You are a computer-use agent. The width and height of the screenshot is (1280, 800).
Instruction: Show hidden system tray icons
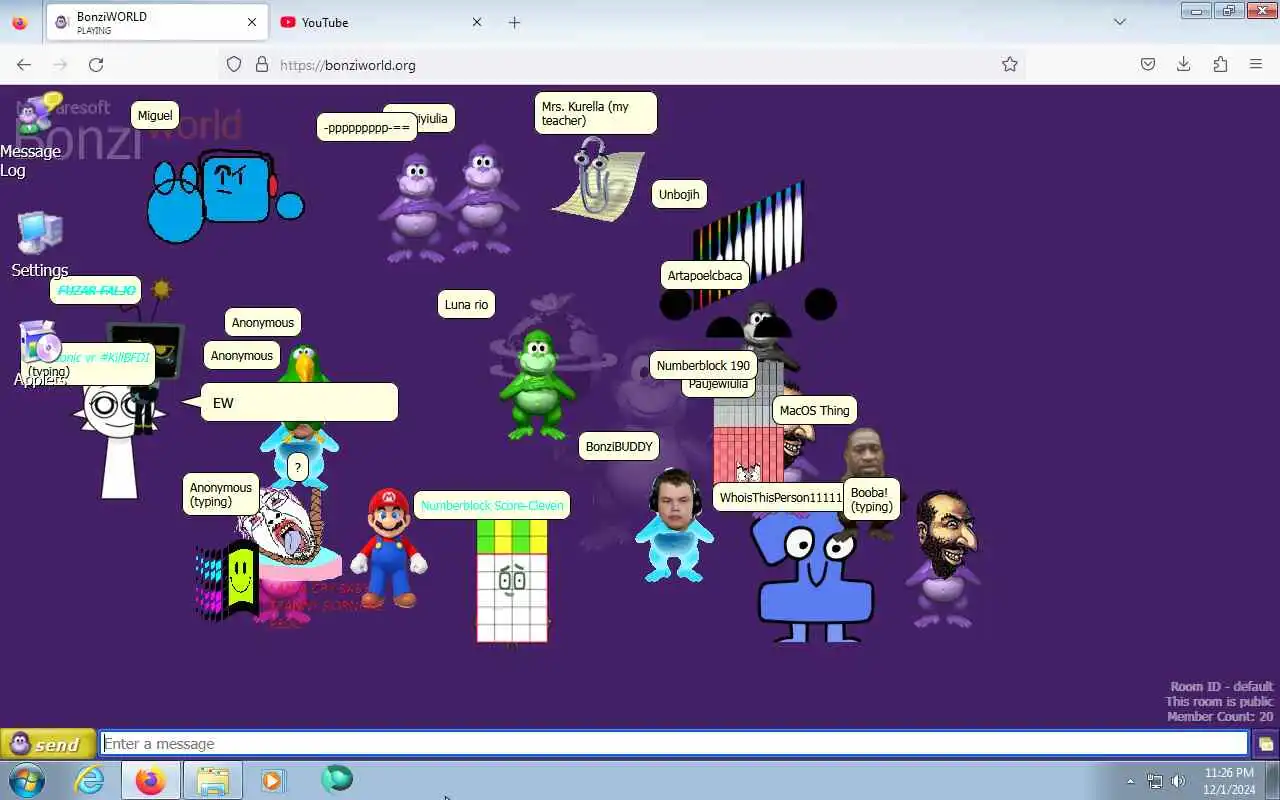1131,781
